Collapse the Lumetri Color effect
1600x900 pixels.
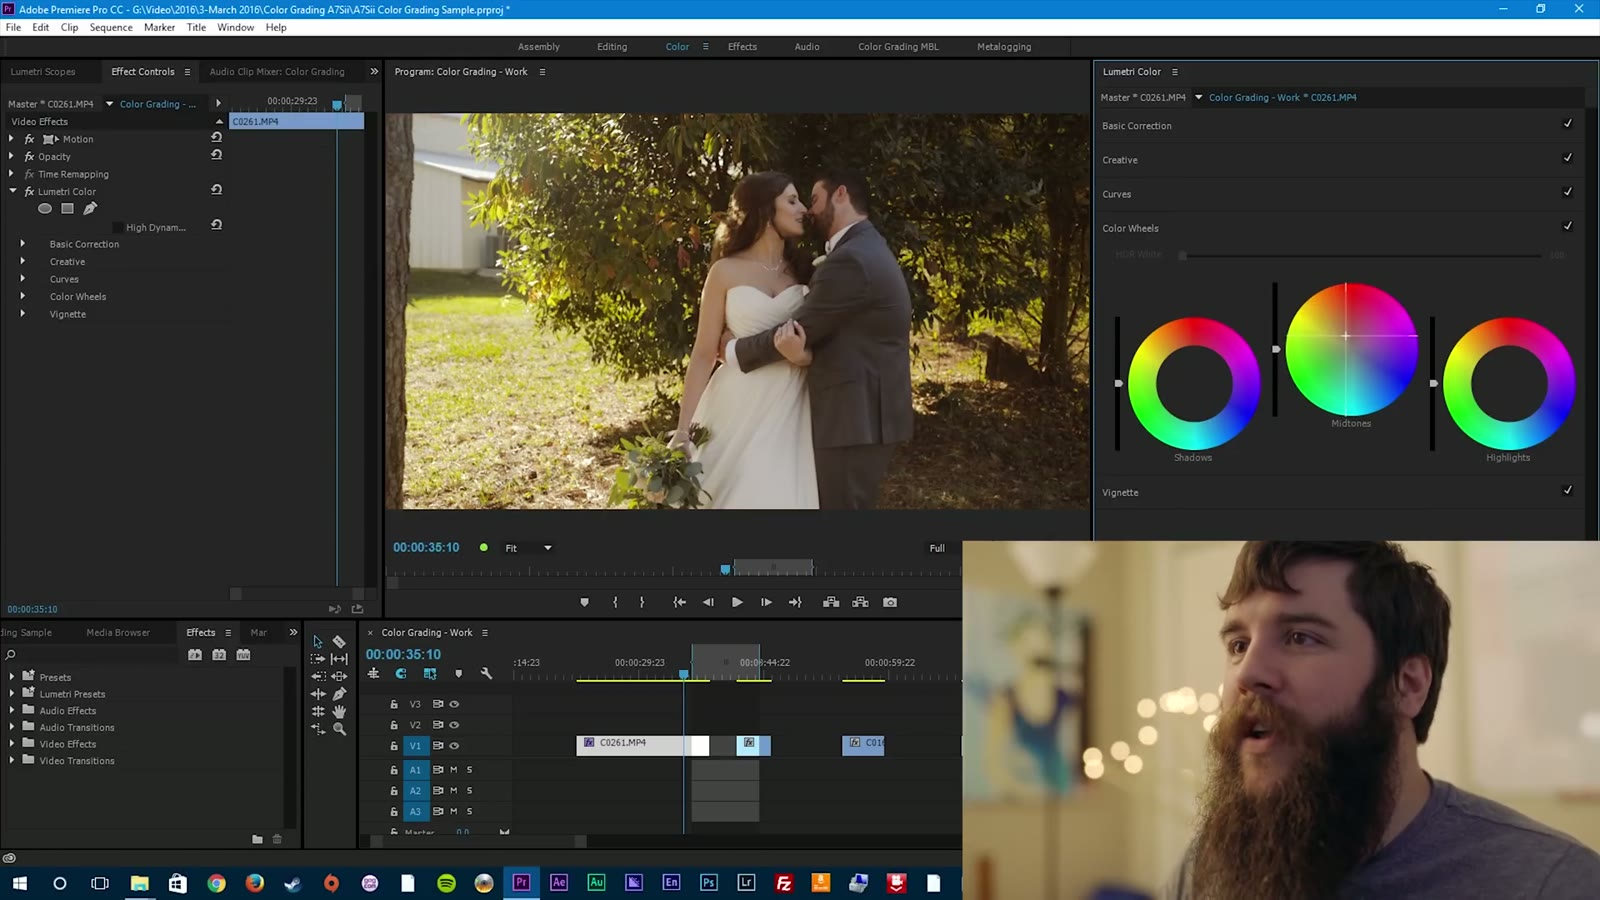pyautogui.click(x=12, y=191)
